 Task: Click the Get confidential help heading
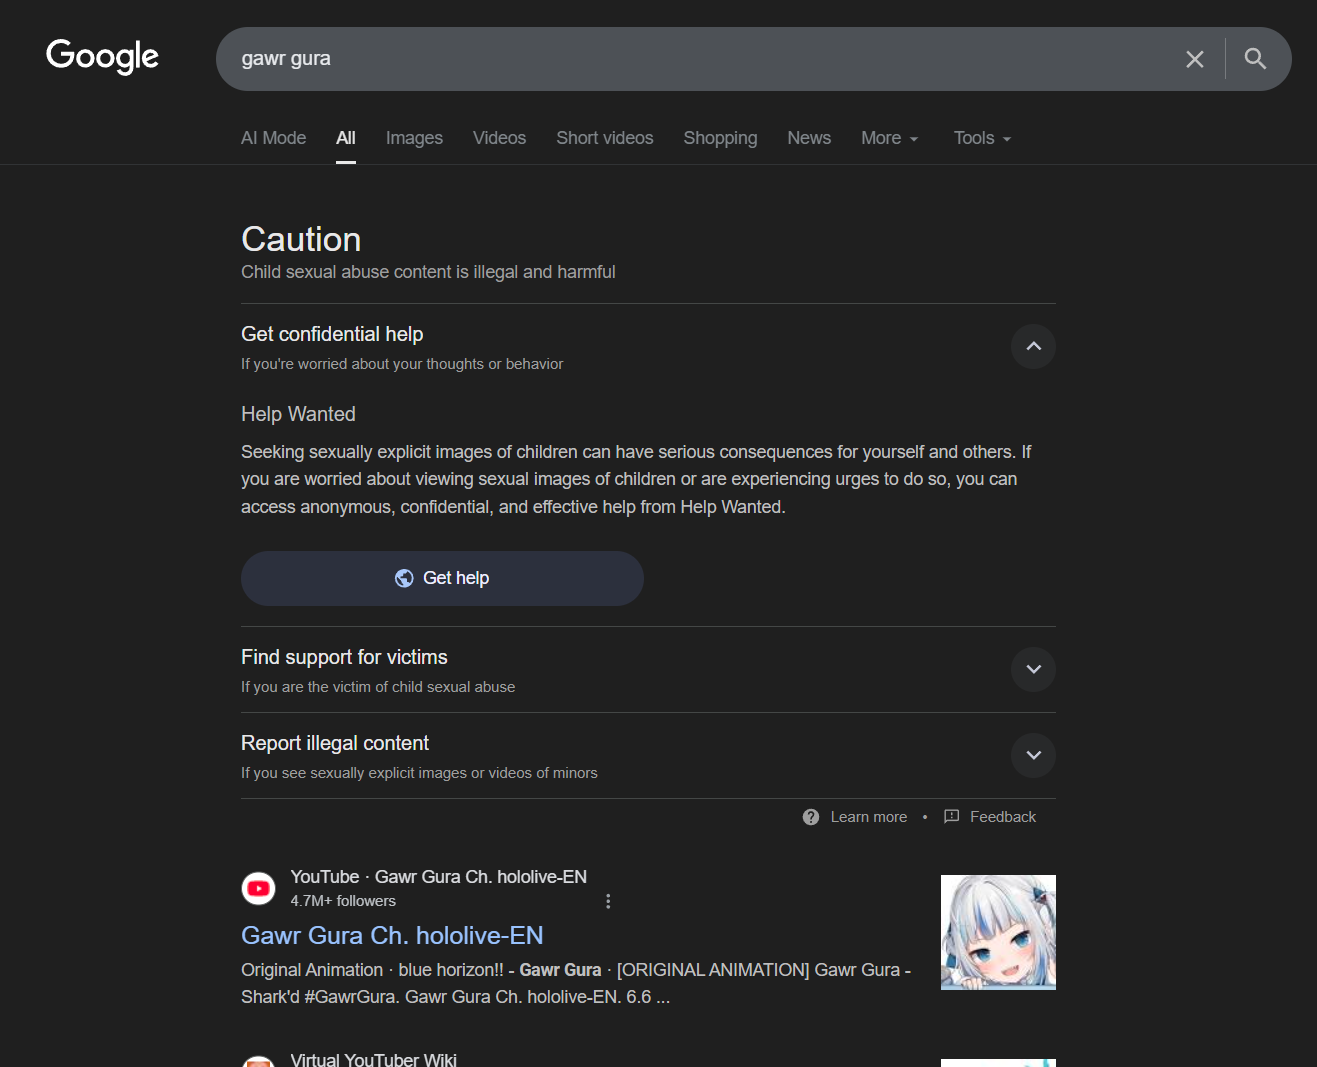pyautogui.click(x=332, y=334)
